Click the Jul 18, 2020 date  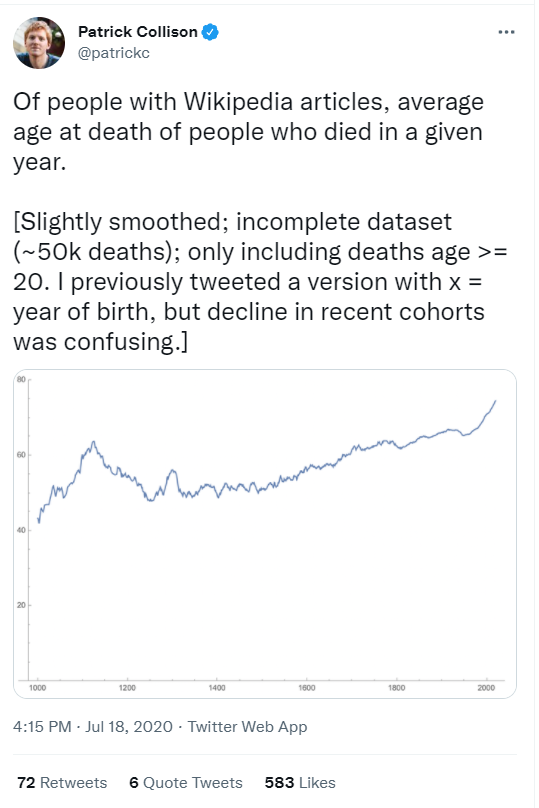point(129,727)
